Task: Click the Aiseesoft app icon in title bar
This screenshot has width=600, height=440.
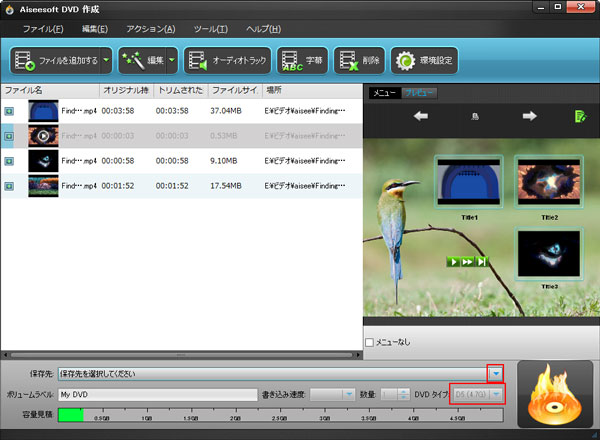Action: pyautogui.click(x=10, y=10)
